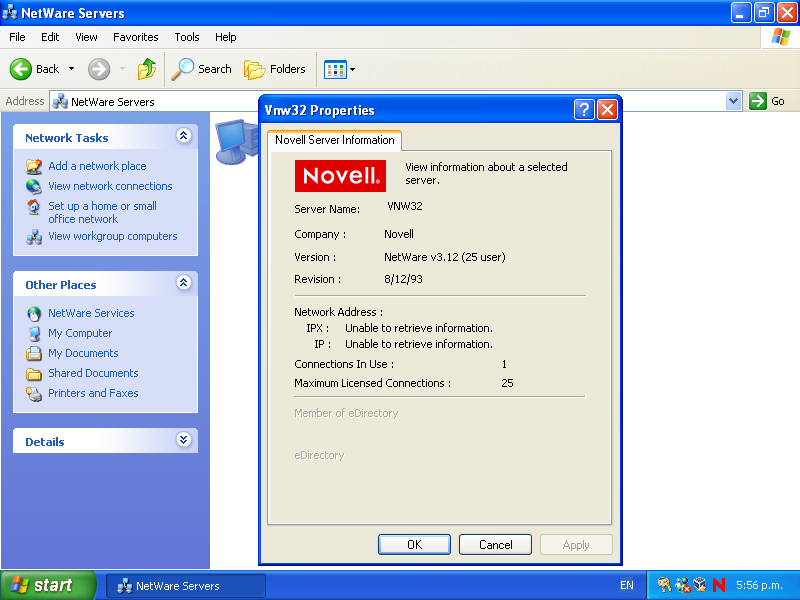Collapse the Network Tasks panel
This screenshot has width=800, height=600.
(x=184, y=136)
